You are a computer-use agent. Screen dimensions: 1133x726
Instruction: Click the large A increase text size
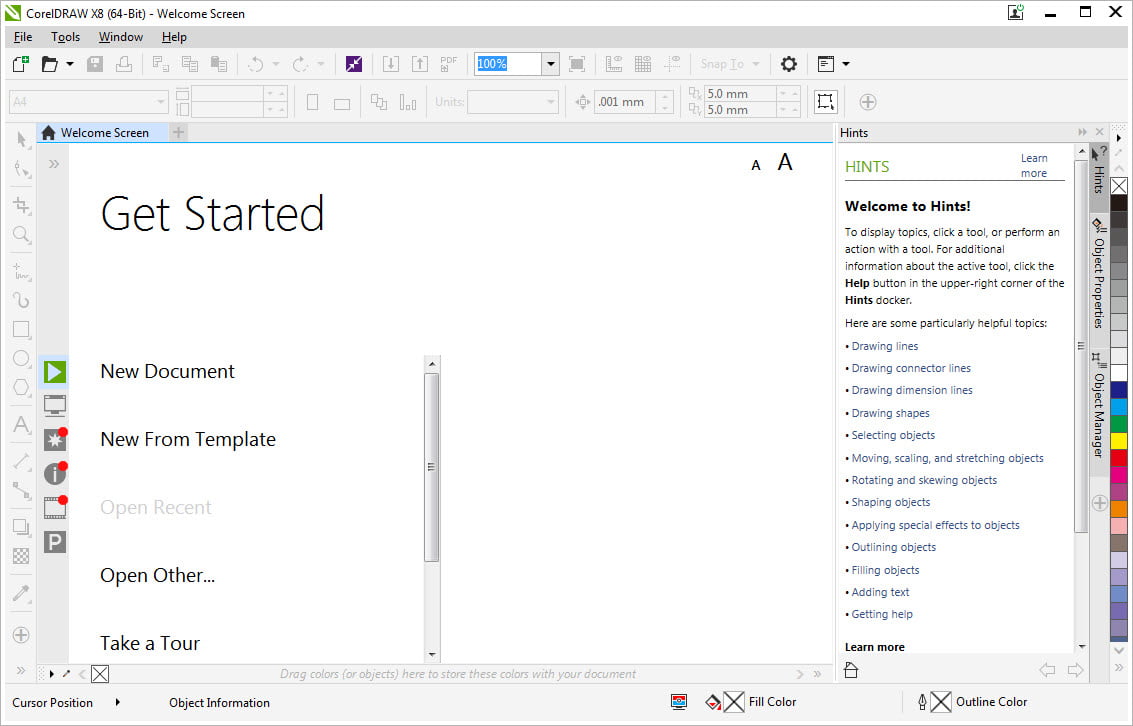click(785, 163)
